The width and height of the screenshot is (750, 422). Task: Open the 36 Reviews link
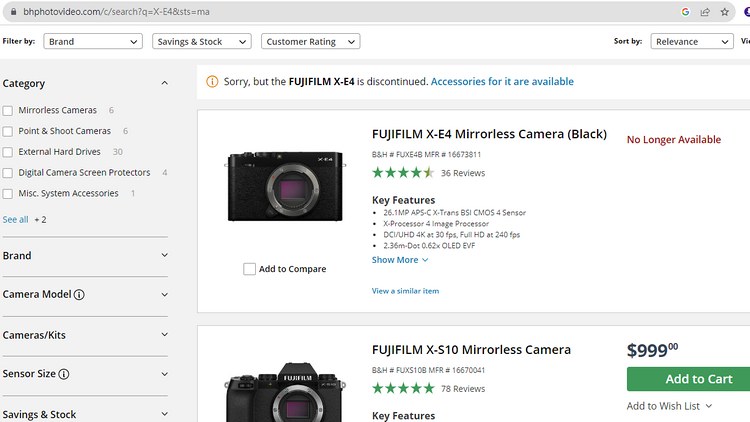463,173
